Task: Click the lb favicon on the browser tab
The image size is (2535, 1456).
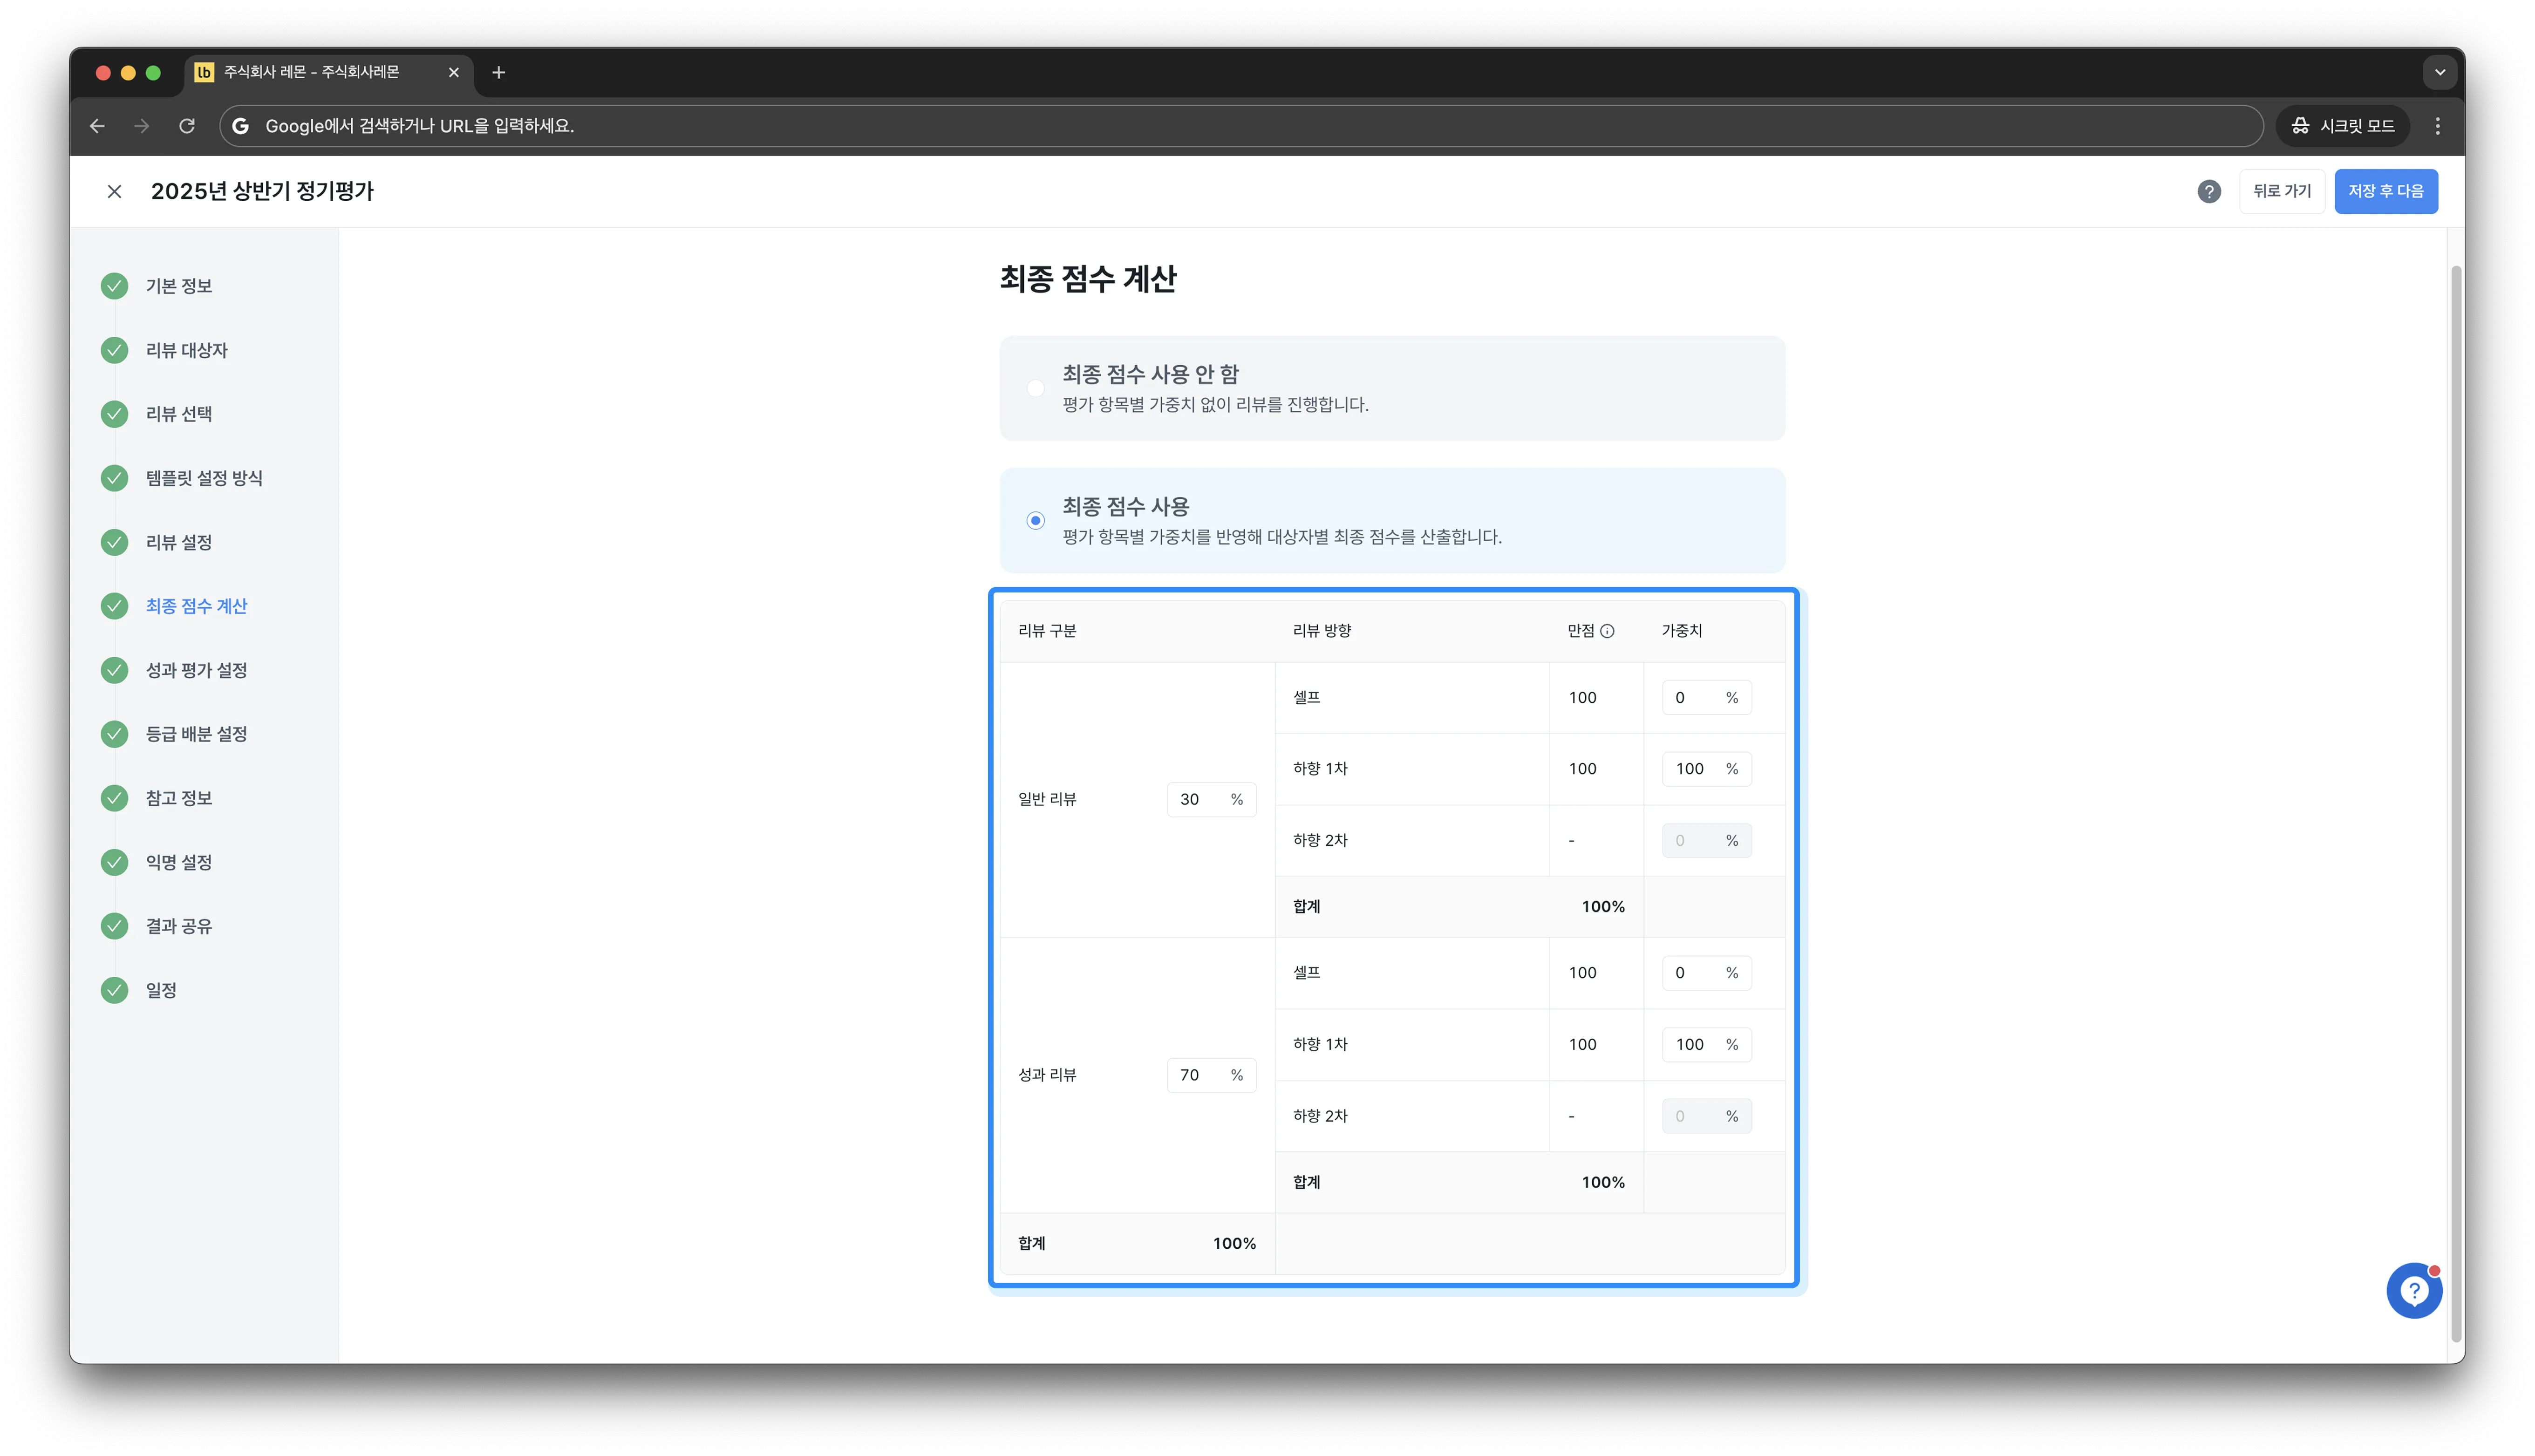Action: coord(204,72)
